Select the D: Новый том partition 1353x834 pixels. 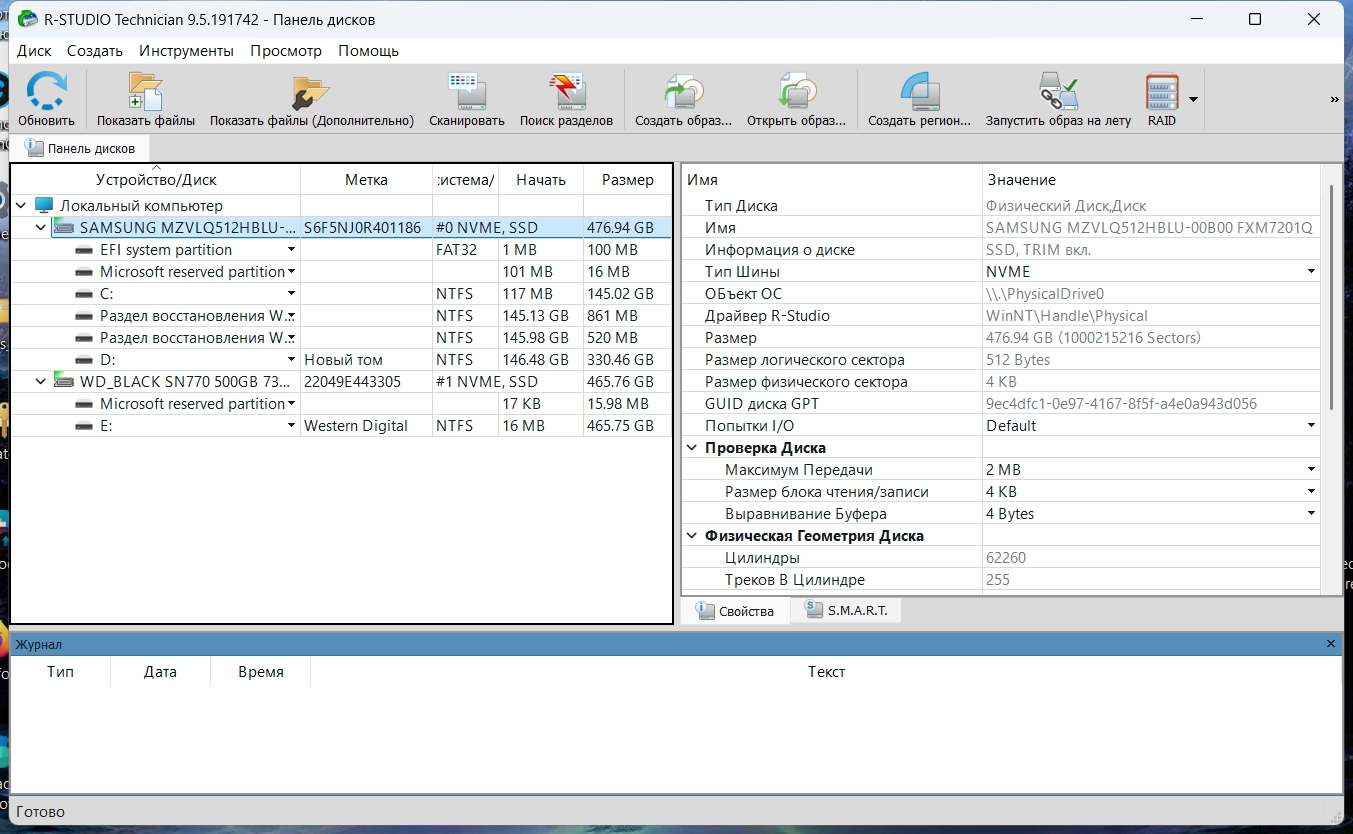point(106,360)
